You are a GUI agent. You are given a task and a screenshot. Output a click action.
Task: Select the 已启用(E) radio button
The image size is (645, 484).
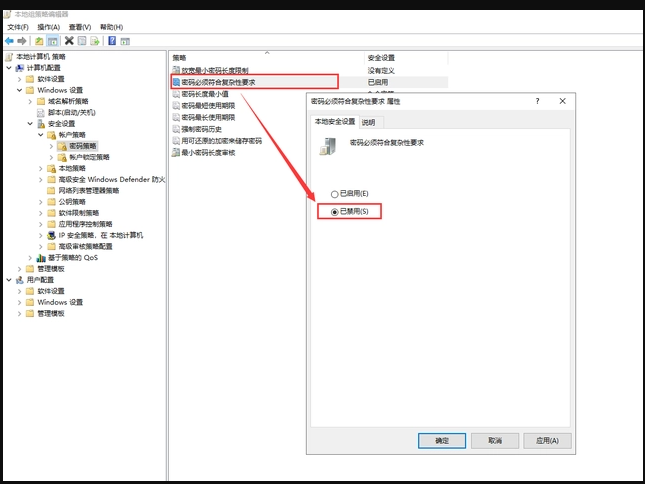334,193
